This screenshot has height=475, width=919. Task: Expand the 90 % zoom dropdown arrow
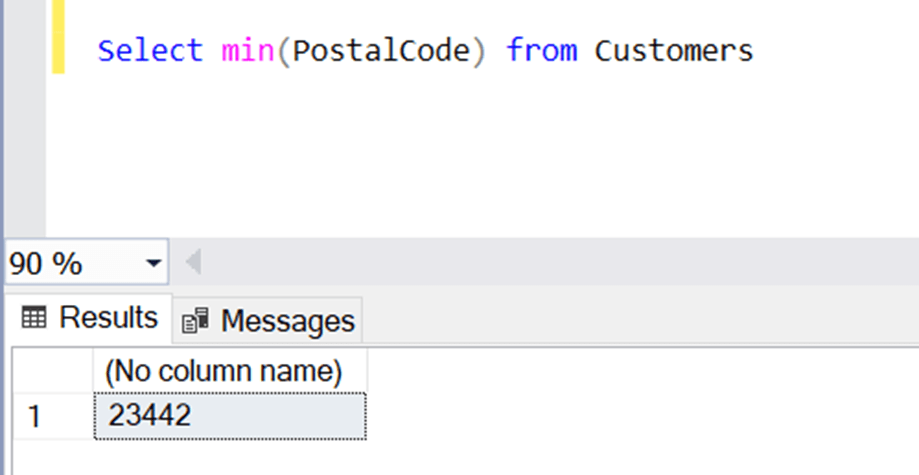pos(153,265)
